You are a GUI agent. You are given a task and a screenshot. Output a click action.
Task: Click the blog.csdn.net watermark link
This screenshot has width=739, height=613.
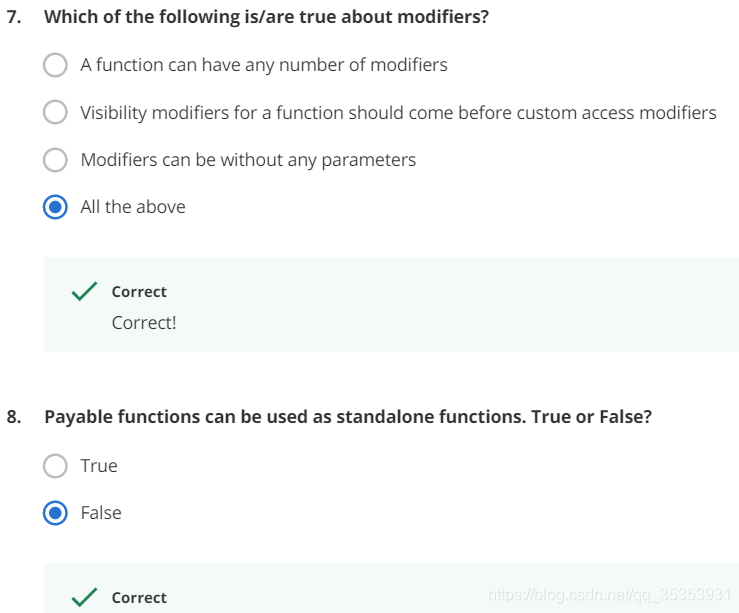pyautogui.click(x=609, y=595)
